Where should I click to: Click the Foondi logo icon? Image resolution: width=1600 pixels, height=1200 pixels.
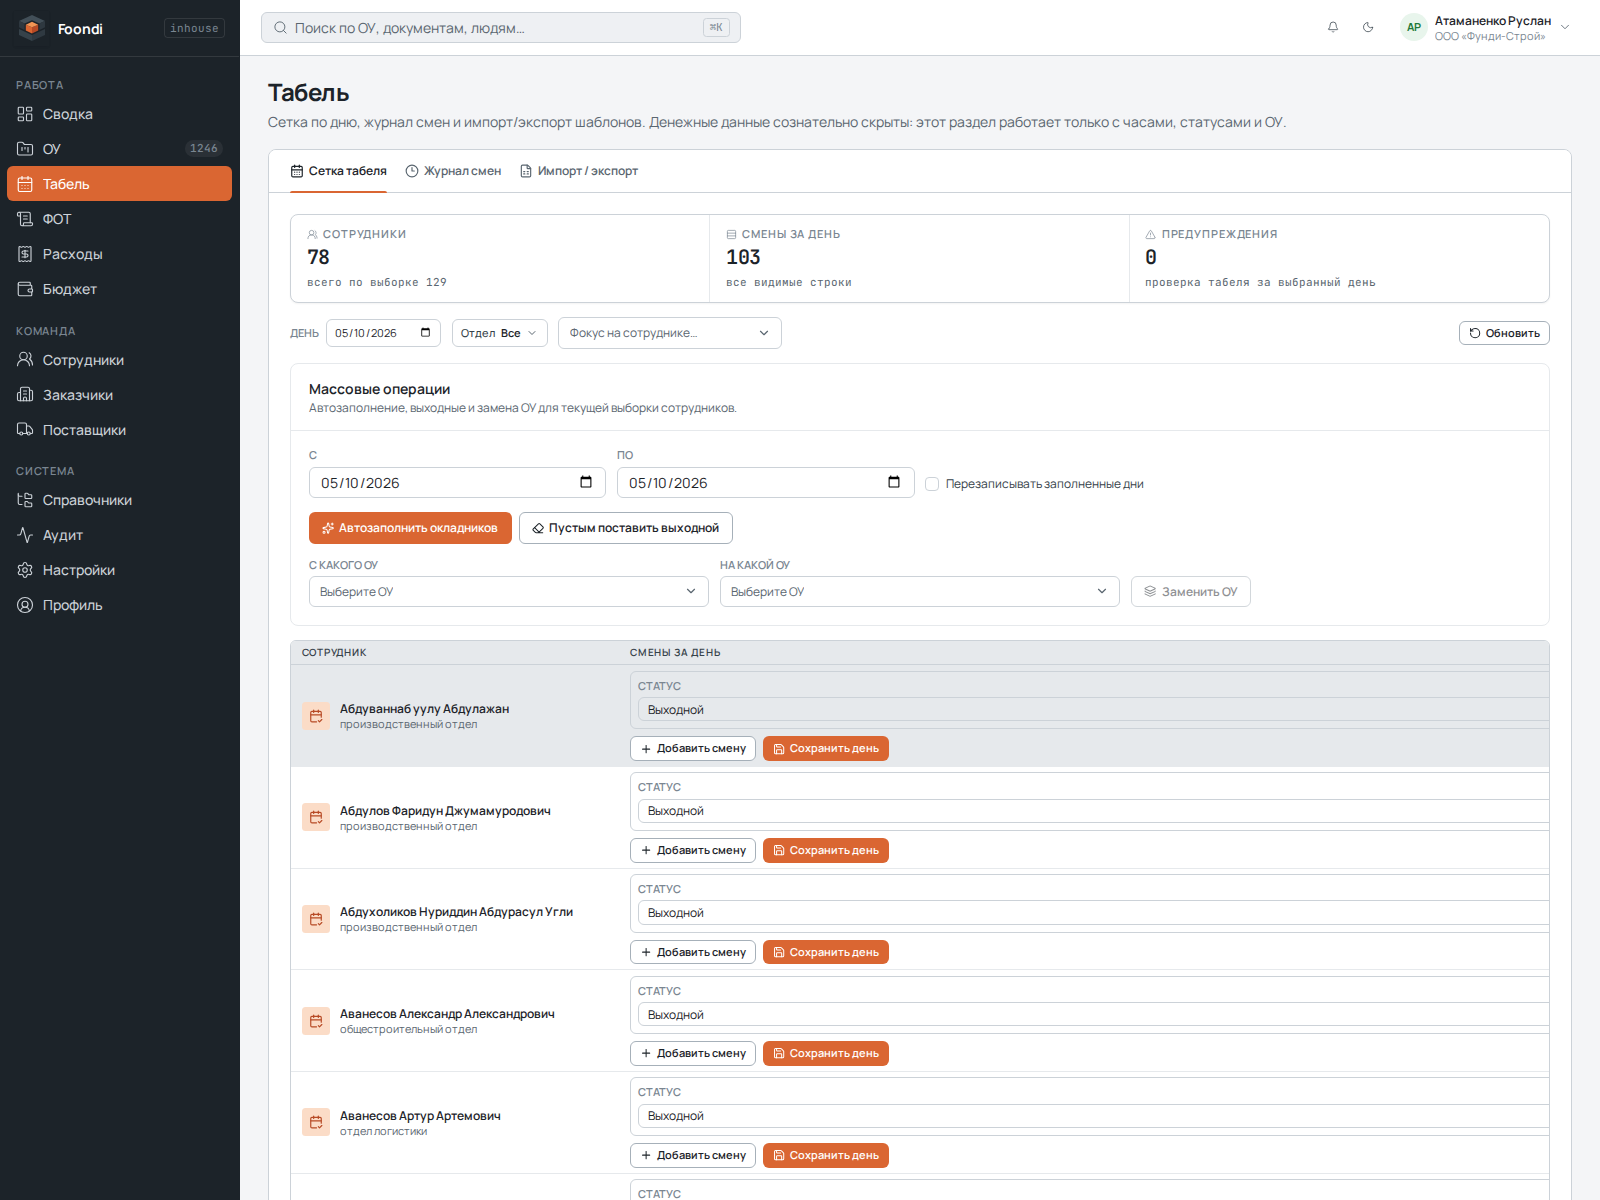pos(32,28)
